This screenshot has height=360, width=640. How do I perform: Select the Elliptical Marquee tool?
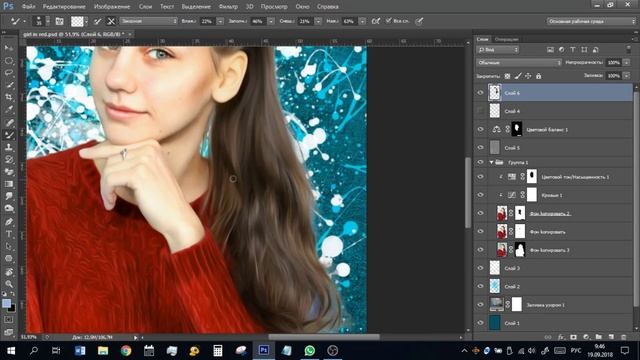coord(9,61)
